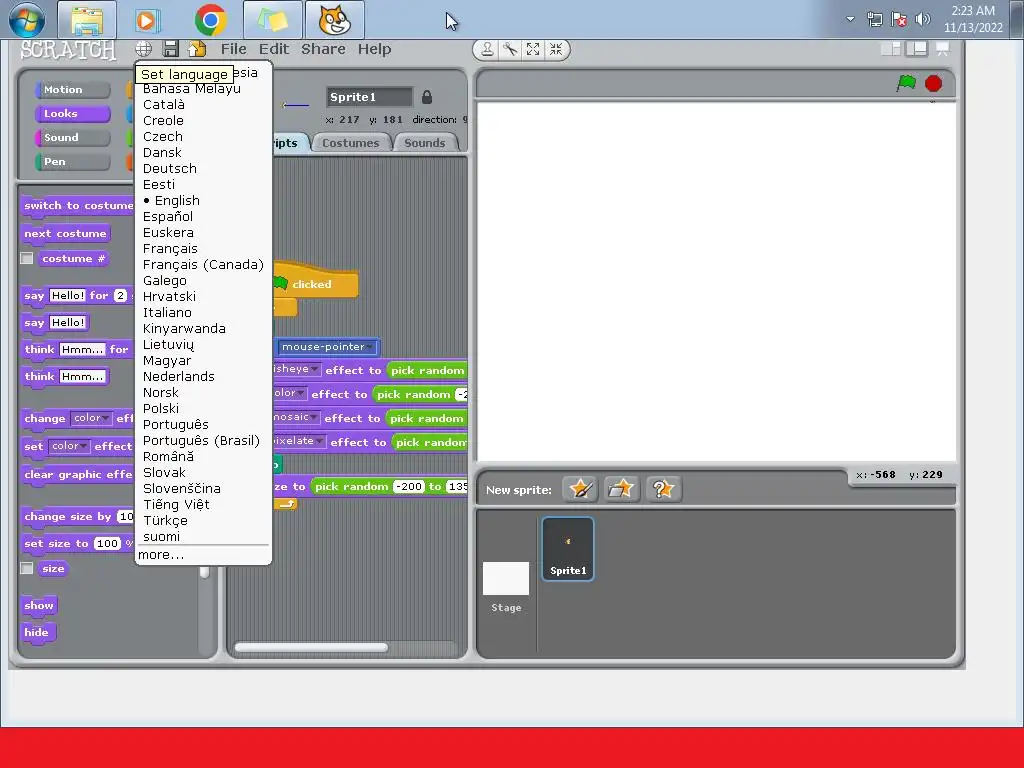
Task: Switch to presentation mode
Action: [x=942, y=48]
